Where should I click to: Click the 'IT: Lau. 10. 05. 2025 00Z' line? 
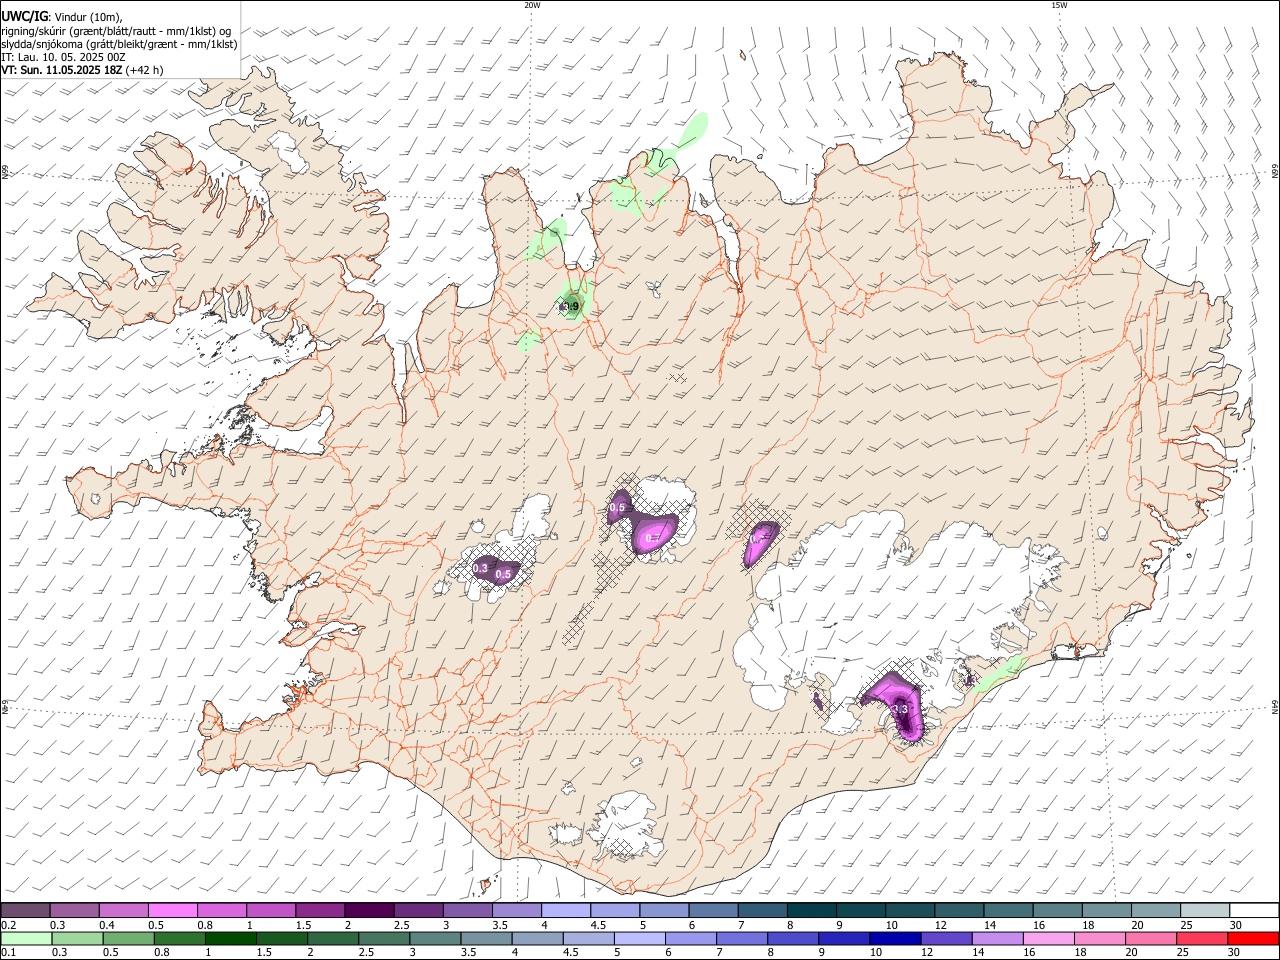64,57
